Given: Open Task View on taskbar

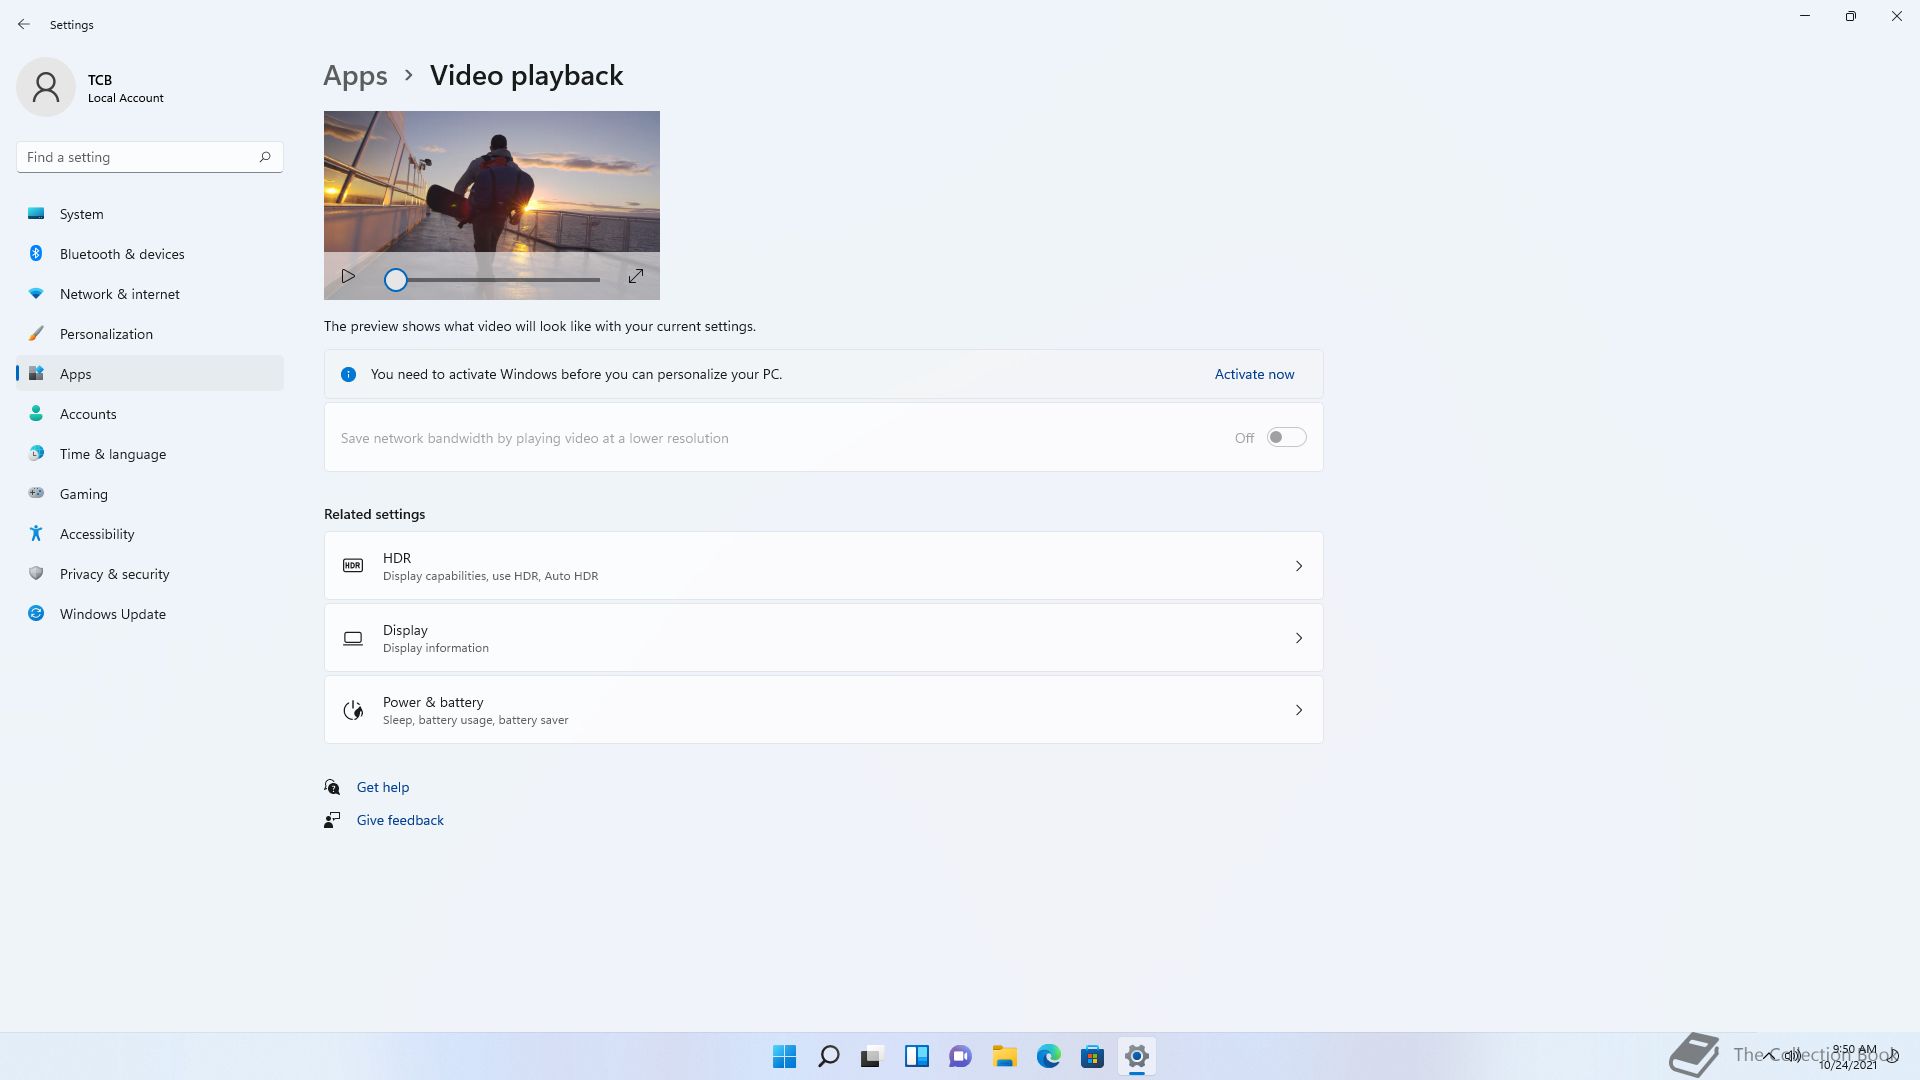Looking at the screenshot, I should [872, 1056].
